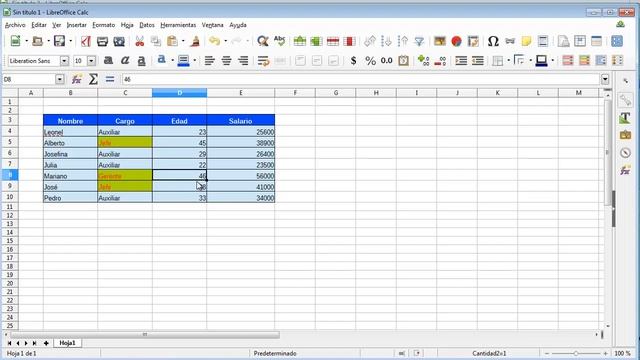Toggle Align Right
The height and width of the screenshot is (360, 640).
[x=243, y=61]
